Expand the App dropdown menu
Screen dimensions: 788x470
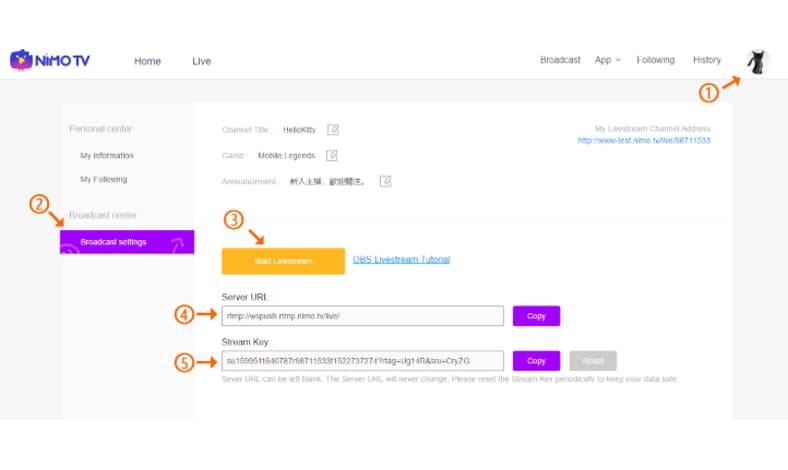tap(608, 60)
